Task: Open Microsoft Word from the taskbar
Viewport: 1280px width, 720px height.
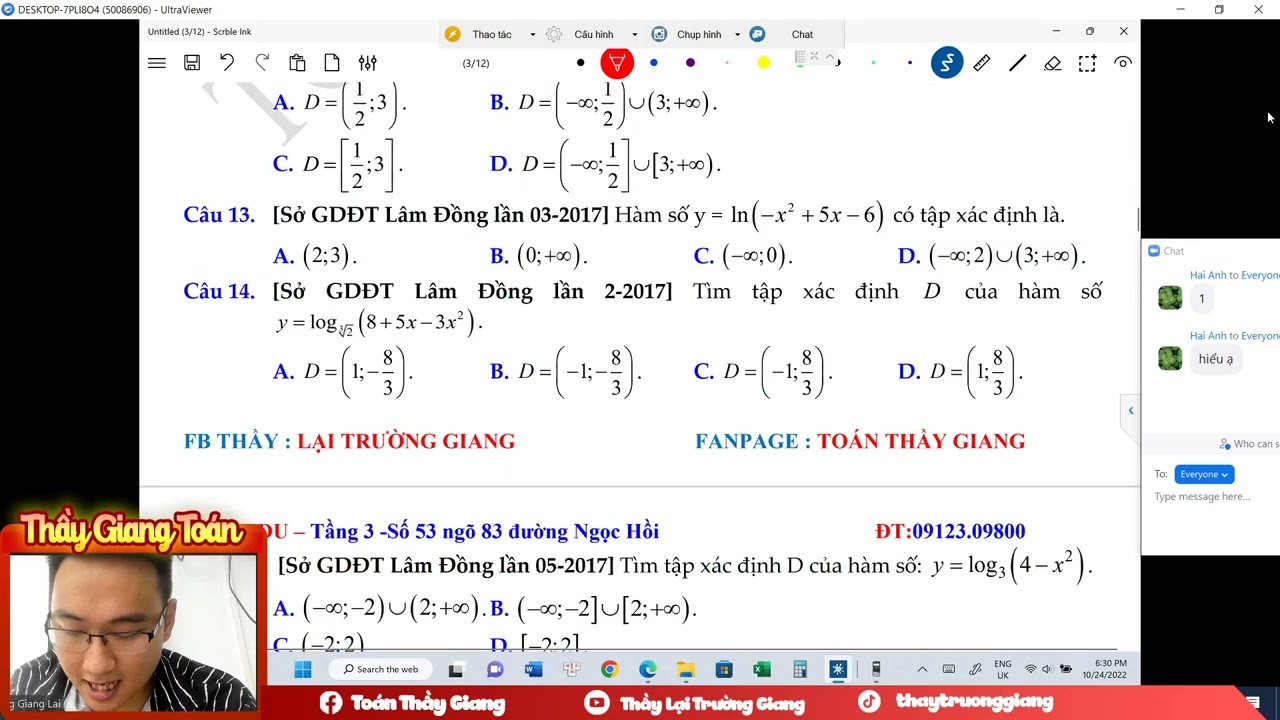Action: (533, 669)
